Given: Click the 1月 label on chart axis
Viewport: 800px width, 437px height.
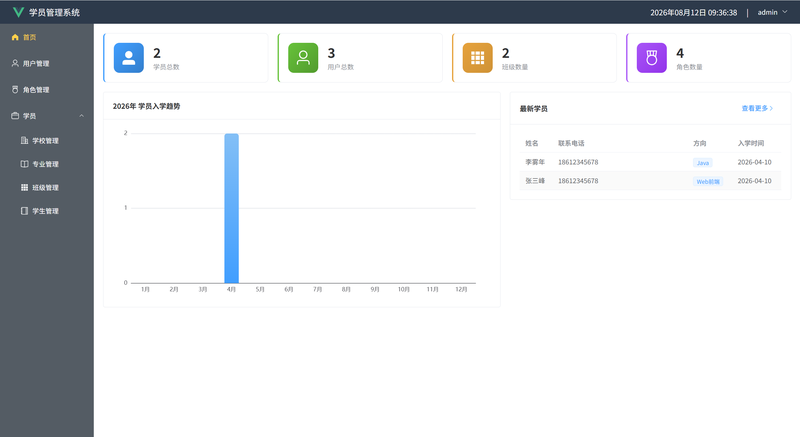Looking at the screenshot, I should (x=145, y=289).
